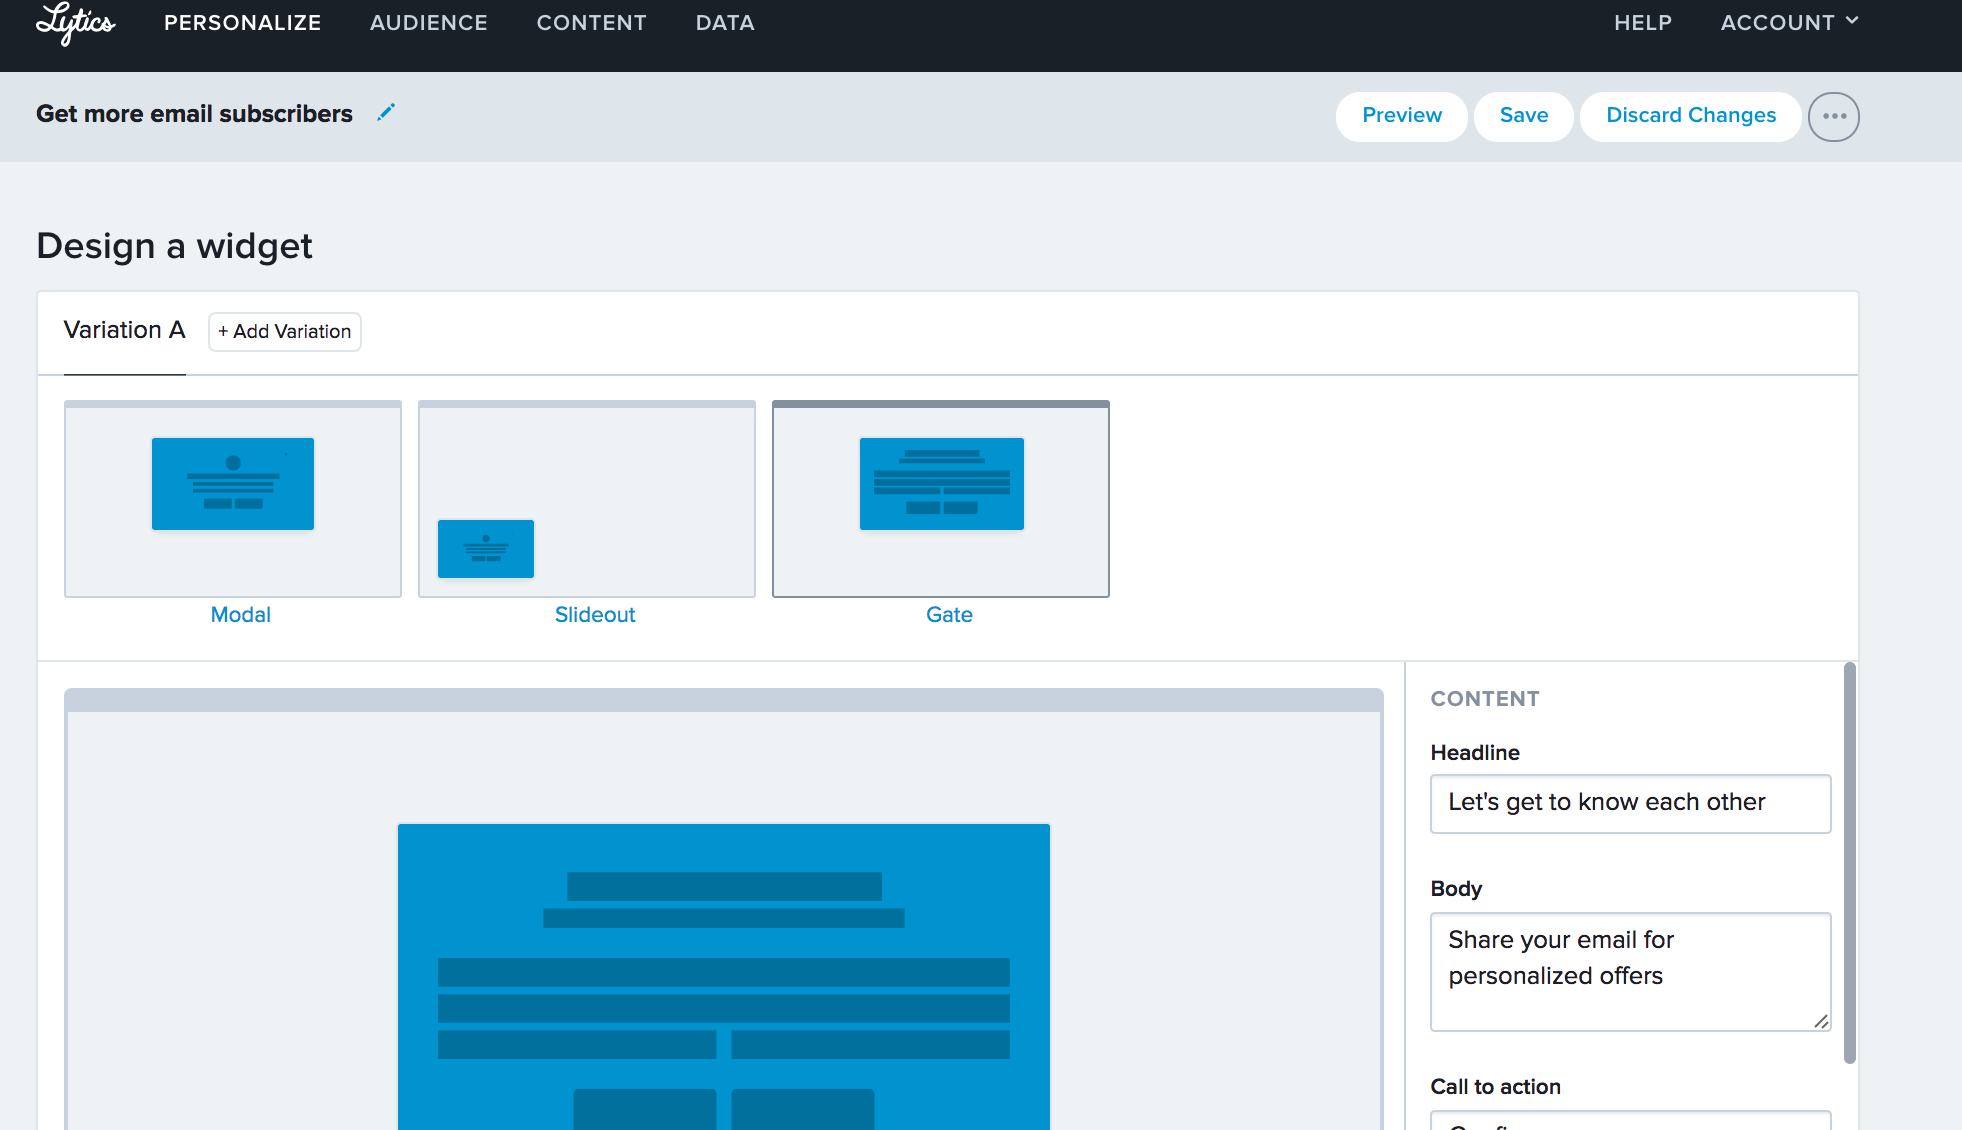Click the 'Design a widget' heading
The height and width of the screenshot is (1130, 1962).
[x=174, y=246]
